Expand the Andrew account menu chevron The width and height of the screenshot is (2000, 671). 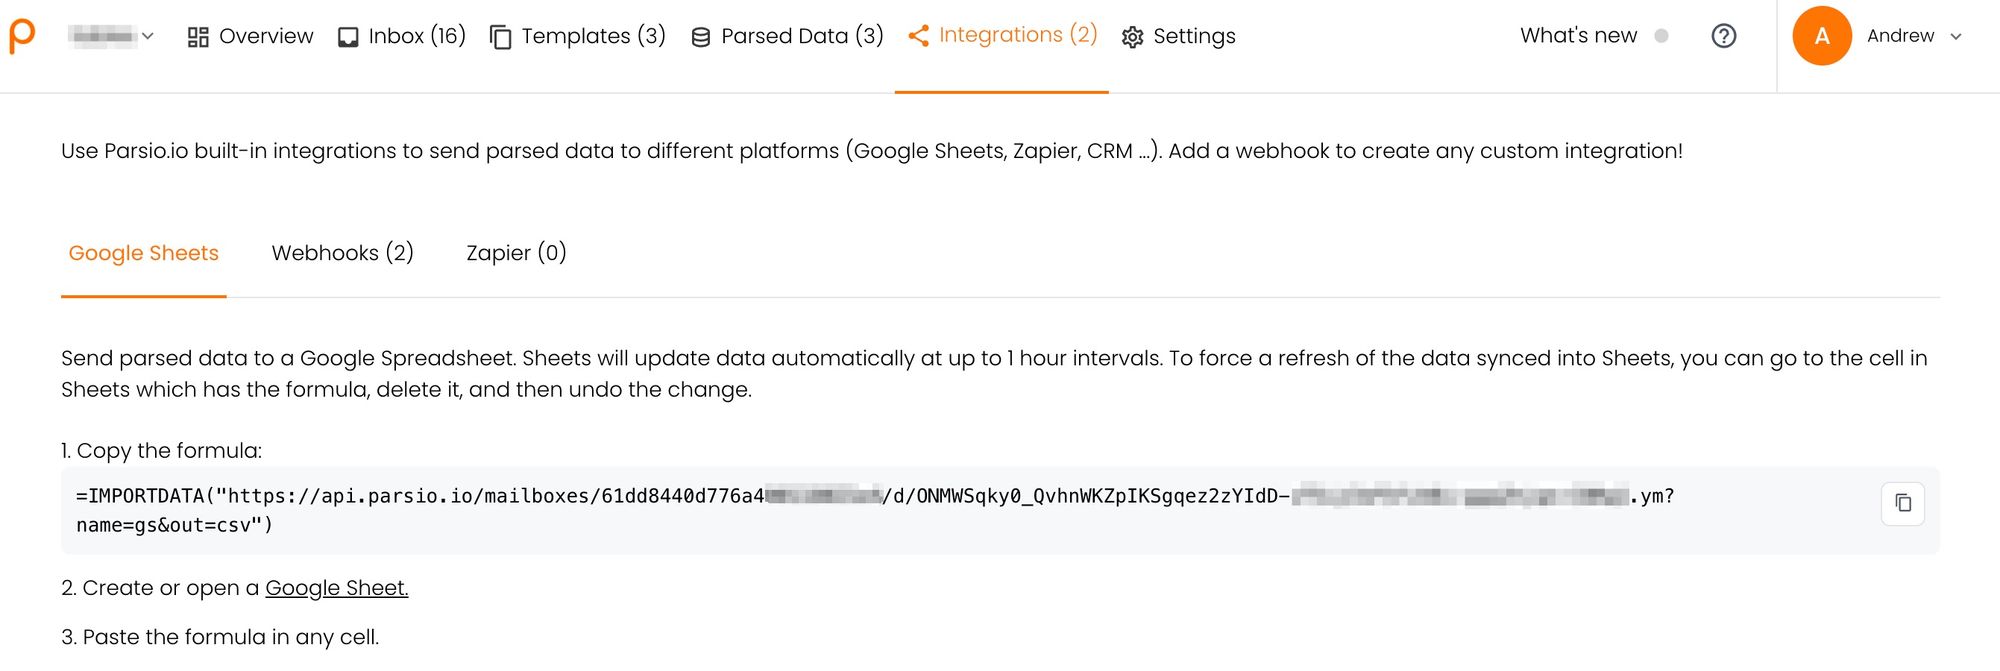pyautogui.click(x=1956, y=36)
